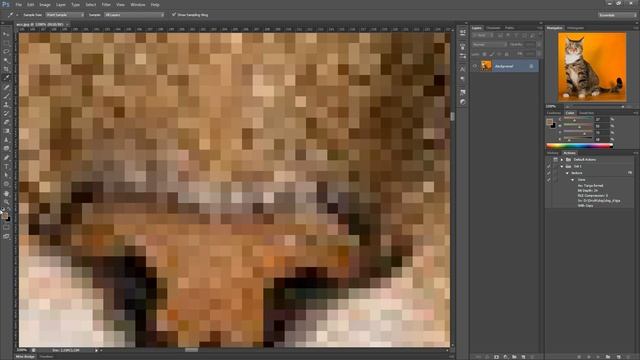Toggle checkmark for Default Actions set

549,160
